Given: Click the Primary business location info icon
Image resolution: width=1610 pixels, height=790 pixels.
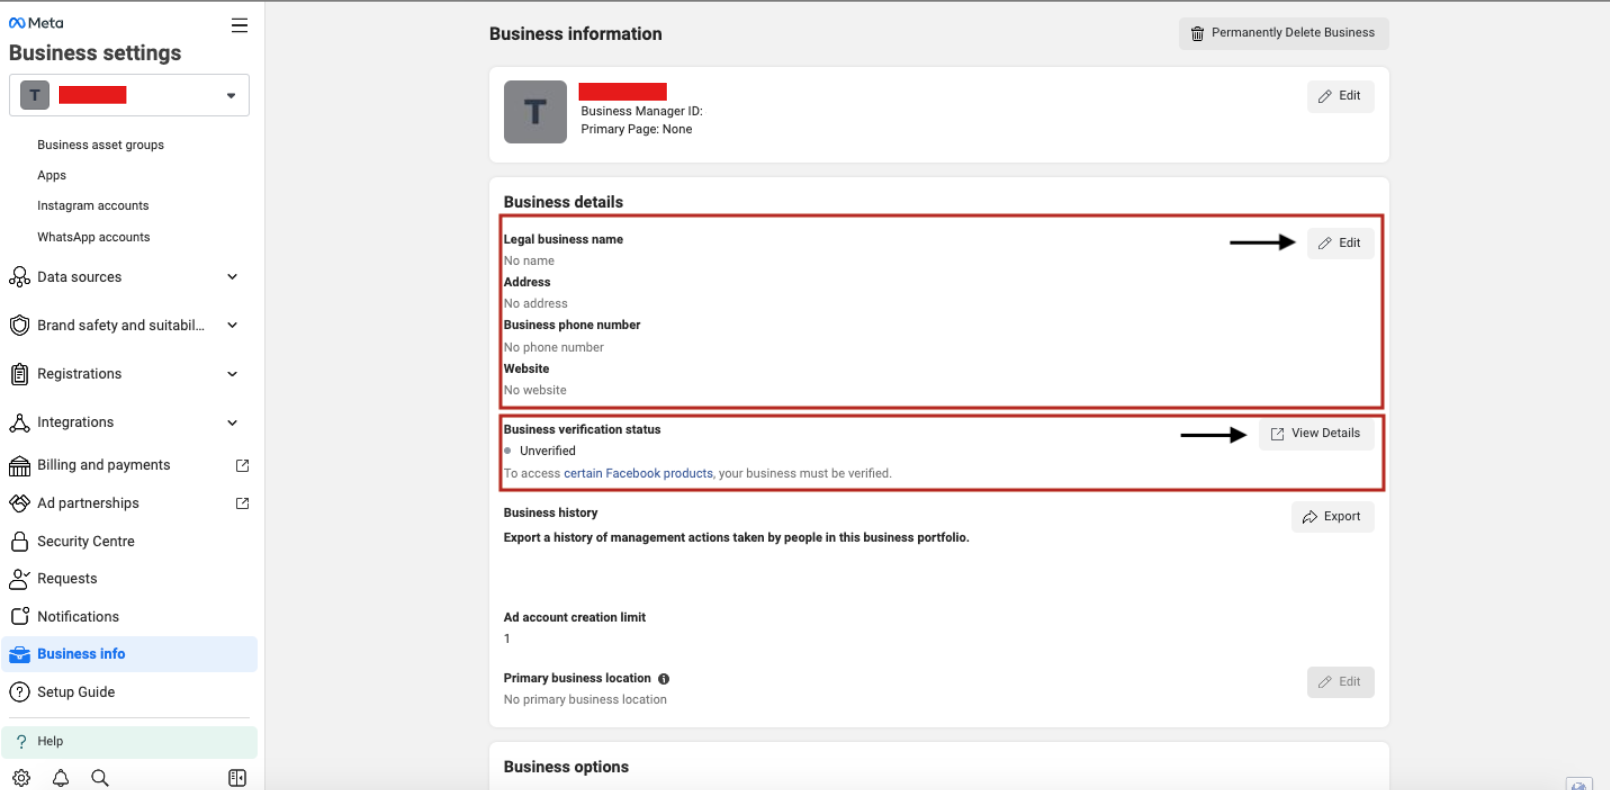Looking at the screenshot, I should tap(664, 679).
